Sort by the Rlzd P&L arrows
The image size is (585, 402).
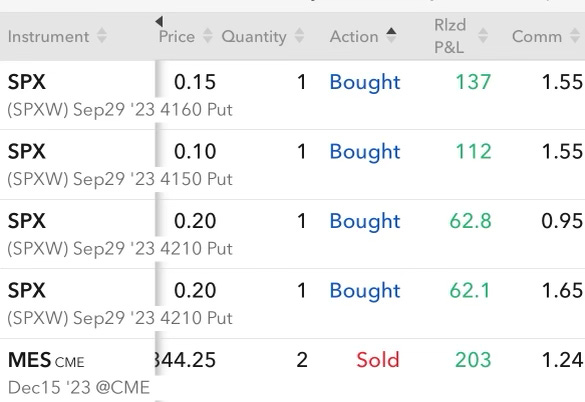click(483, 36)
